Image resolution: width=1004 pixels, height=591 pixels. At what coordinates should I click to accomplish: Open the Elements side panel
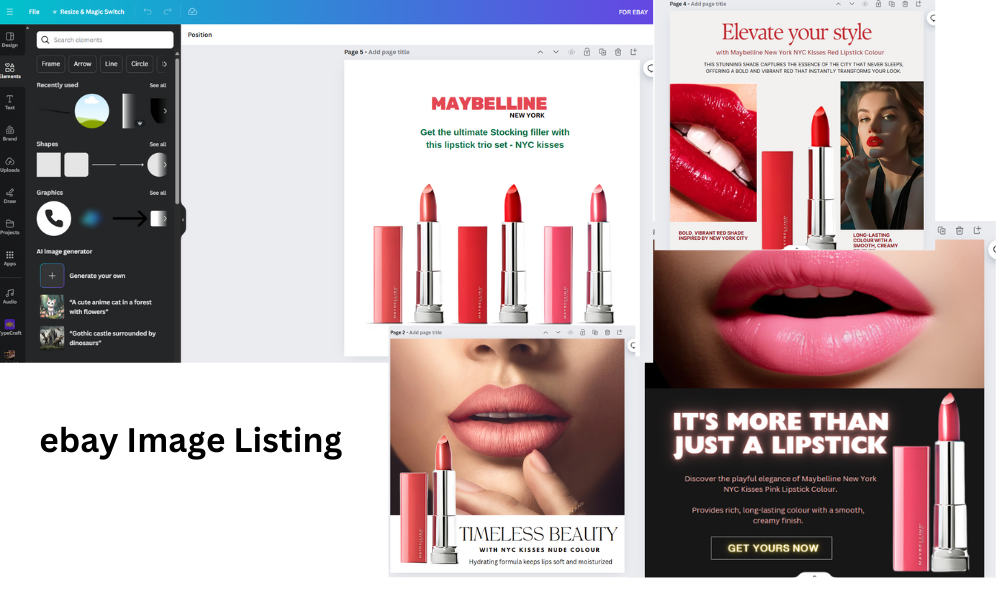click(10, 70)
